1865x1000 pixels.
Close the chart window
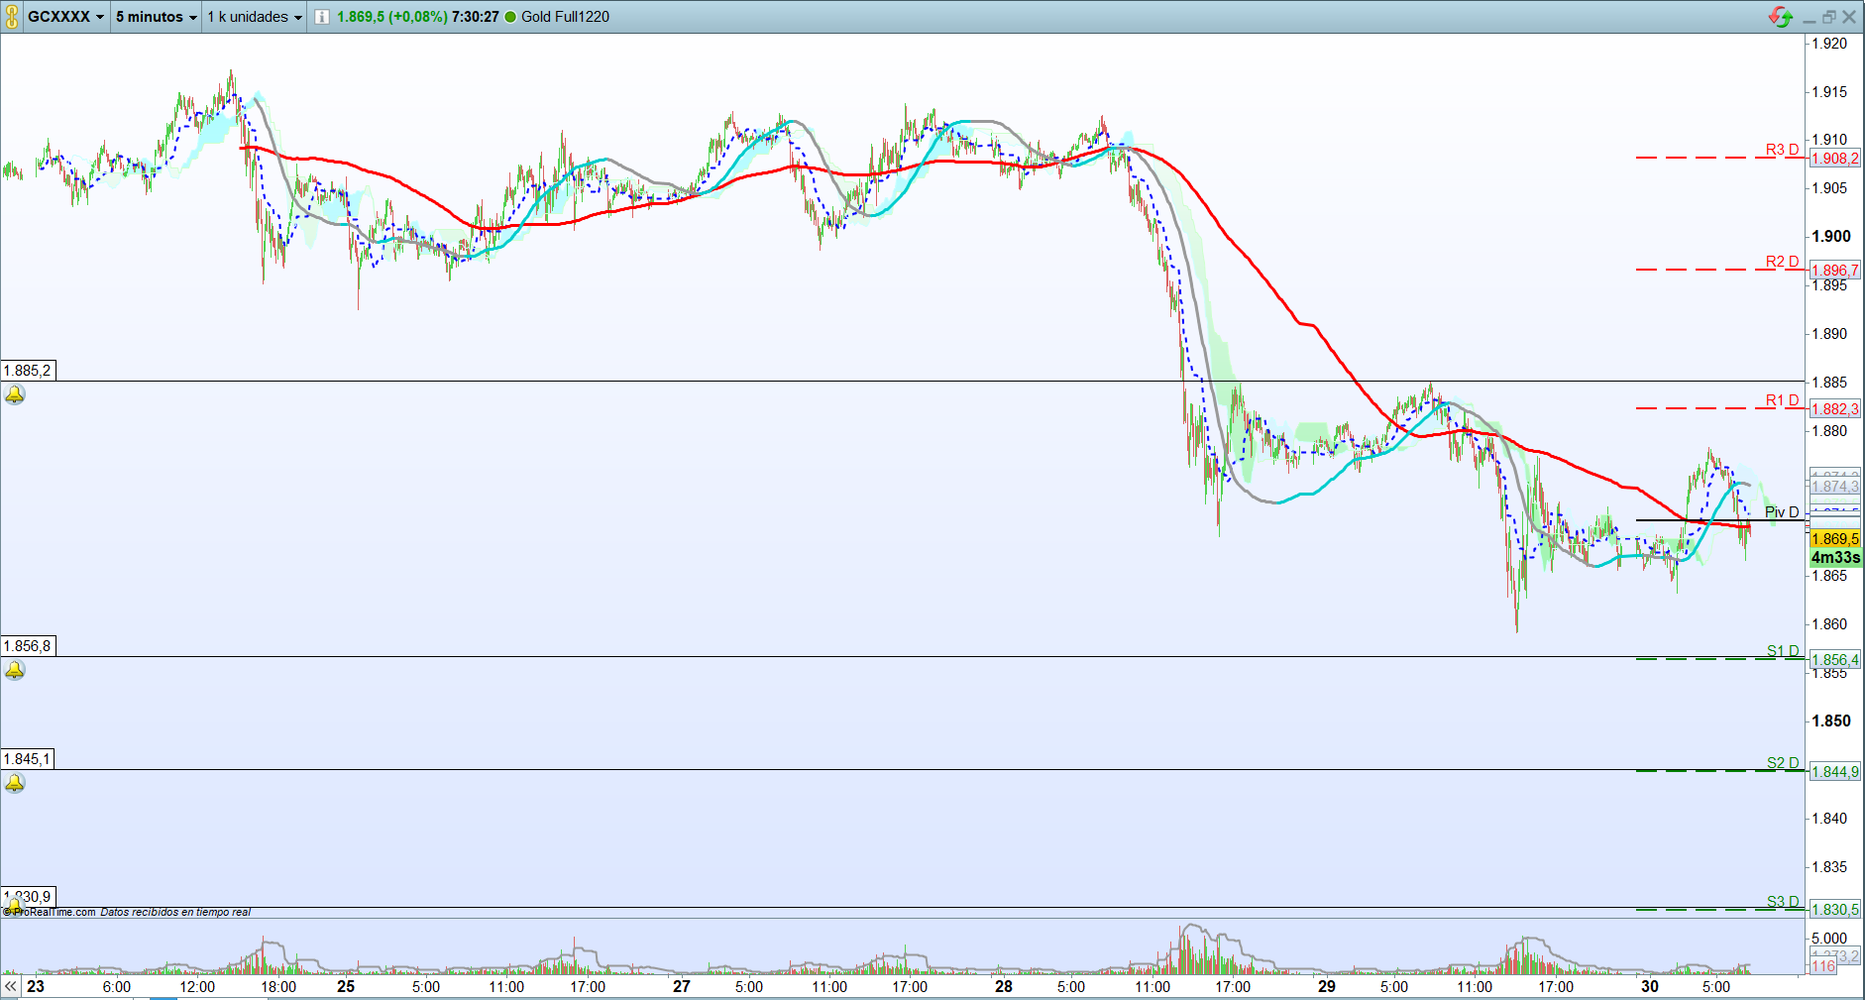(x=1849, y=17)
